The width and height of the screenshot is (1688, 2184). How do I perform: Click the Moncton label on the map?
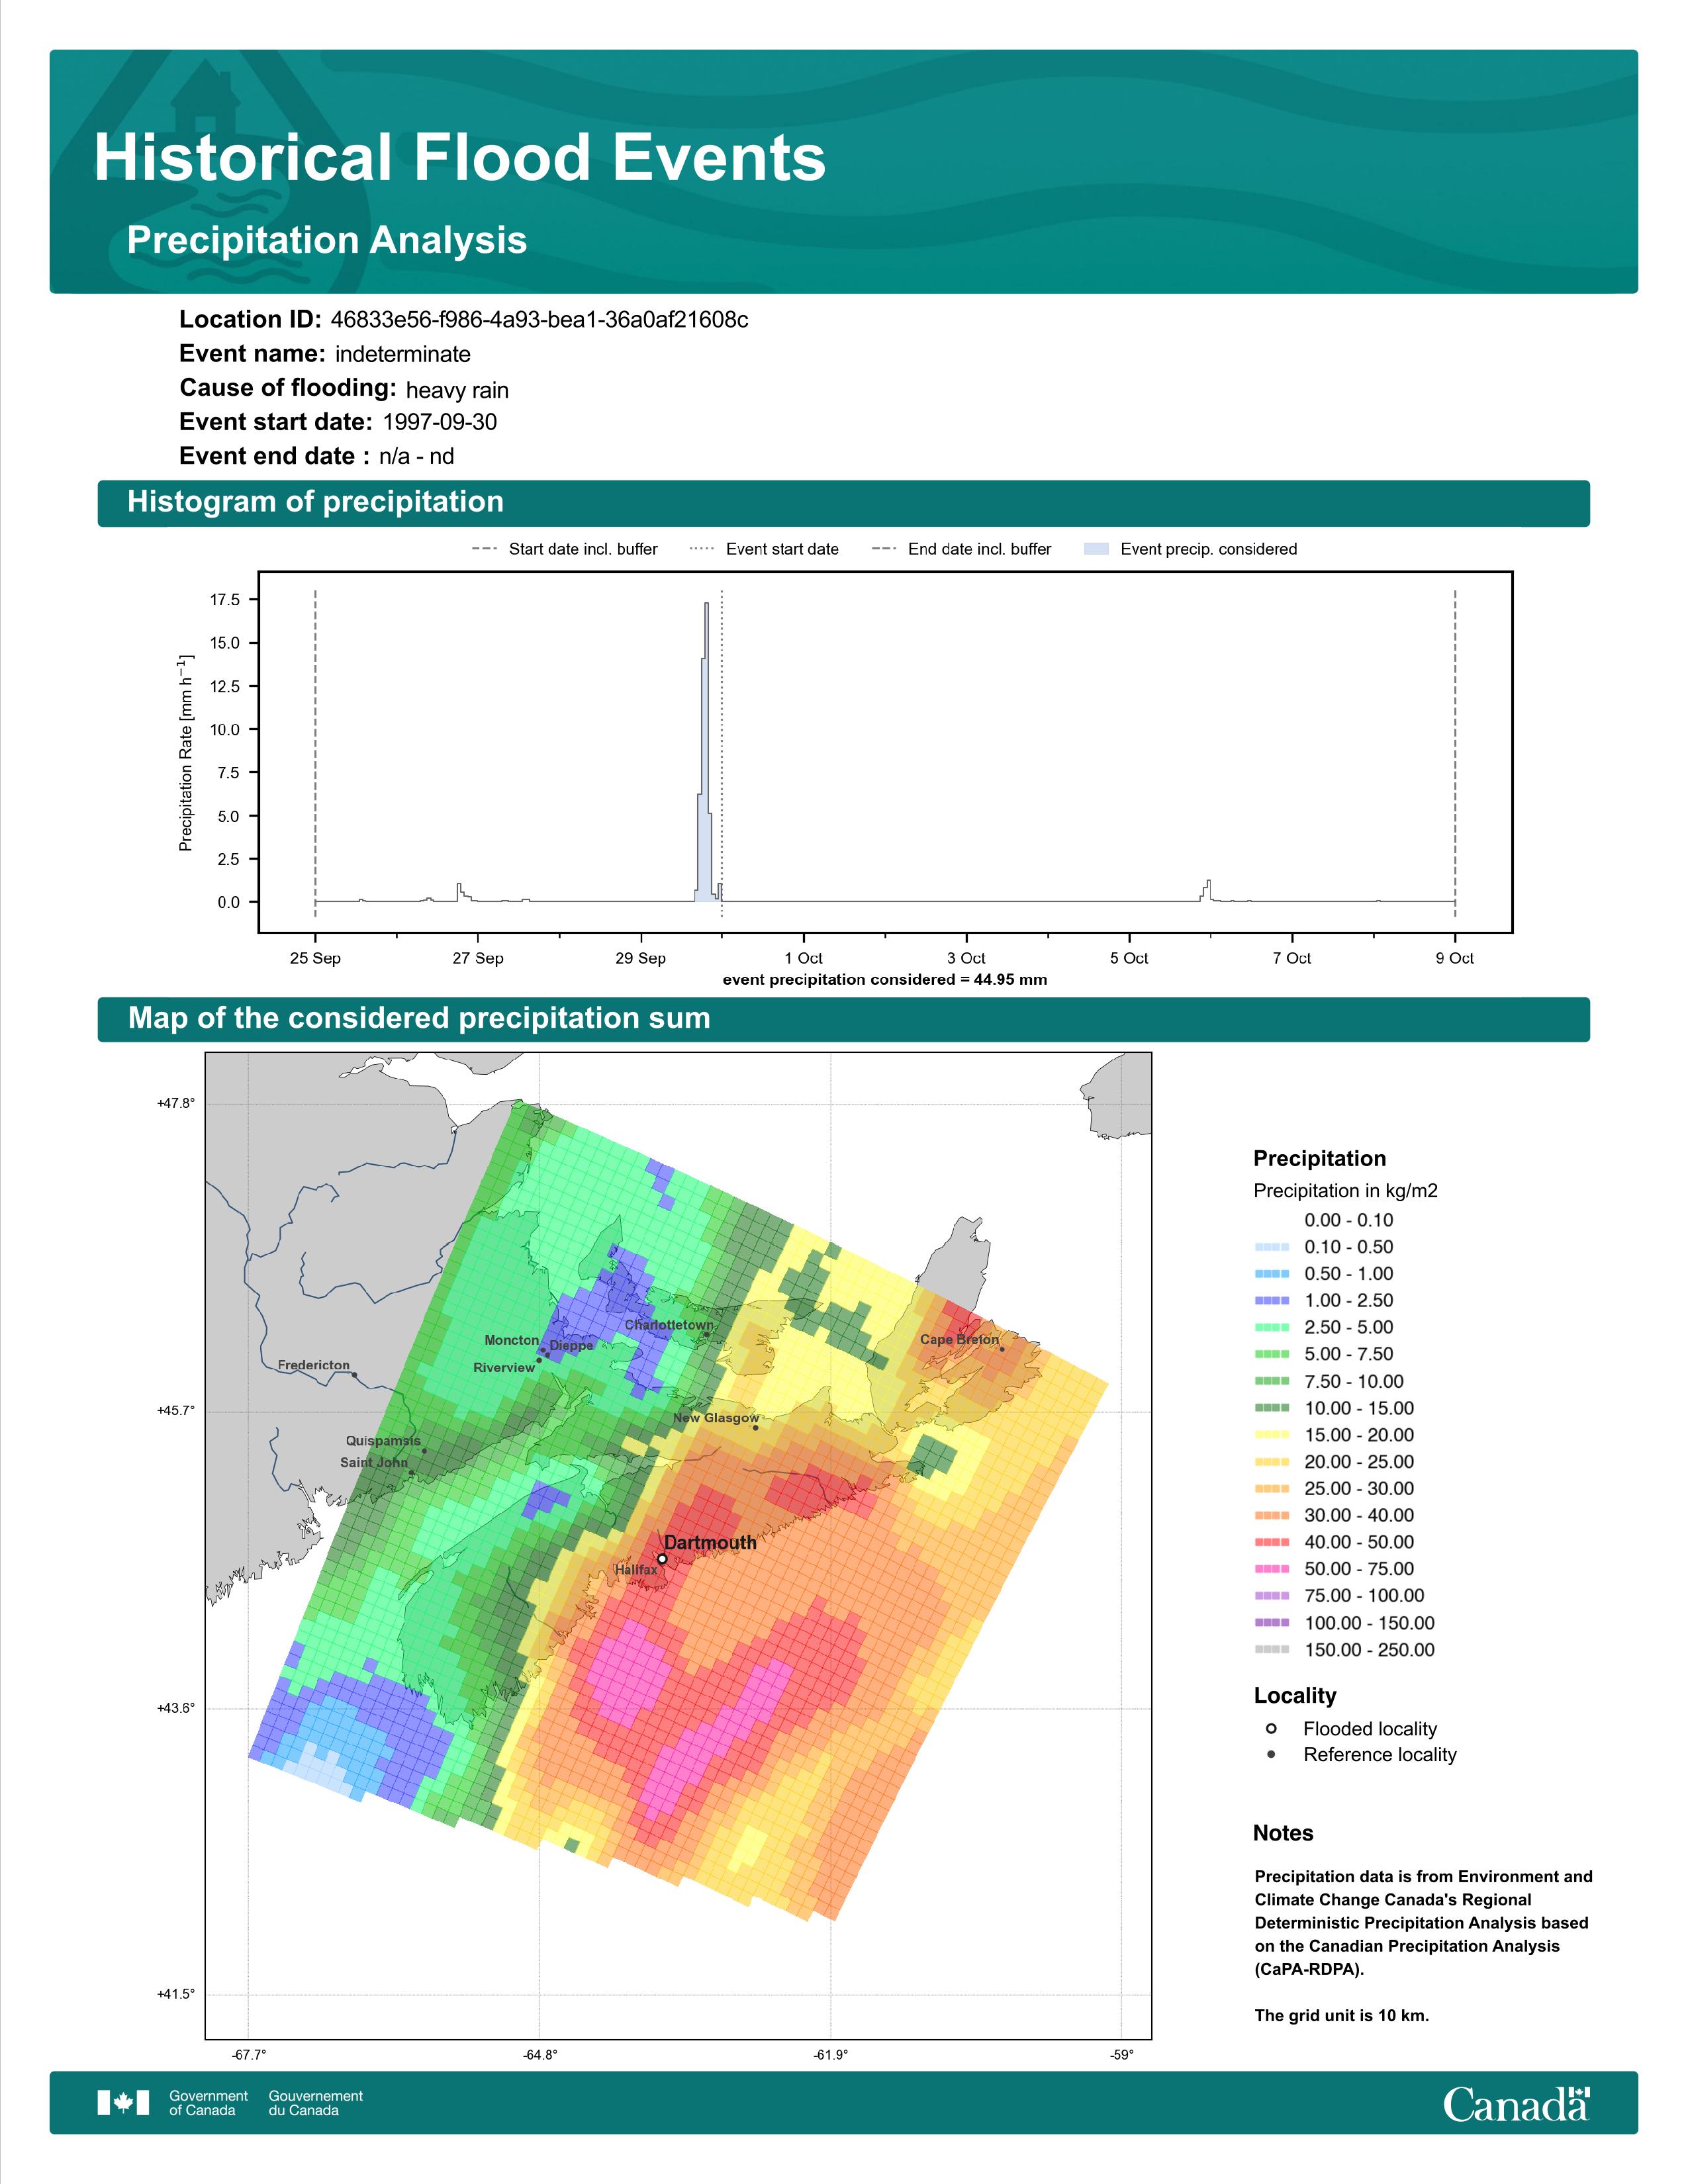(x=511, y=1340)
